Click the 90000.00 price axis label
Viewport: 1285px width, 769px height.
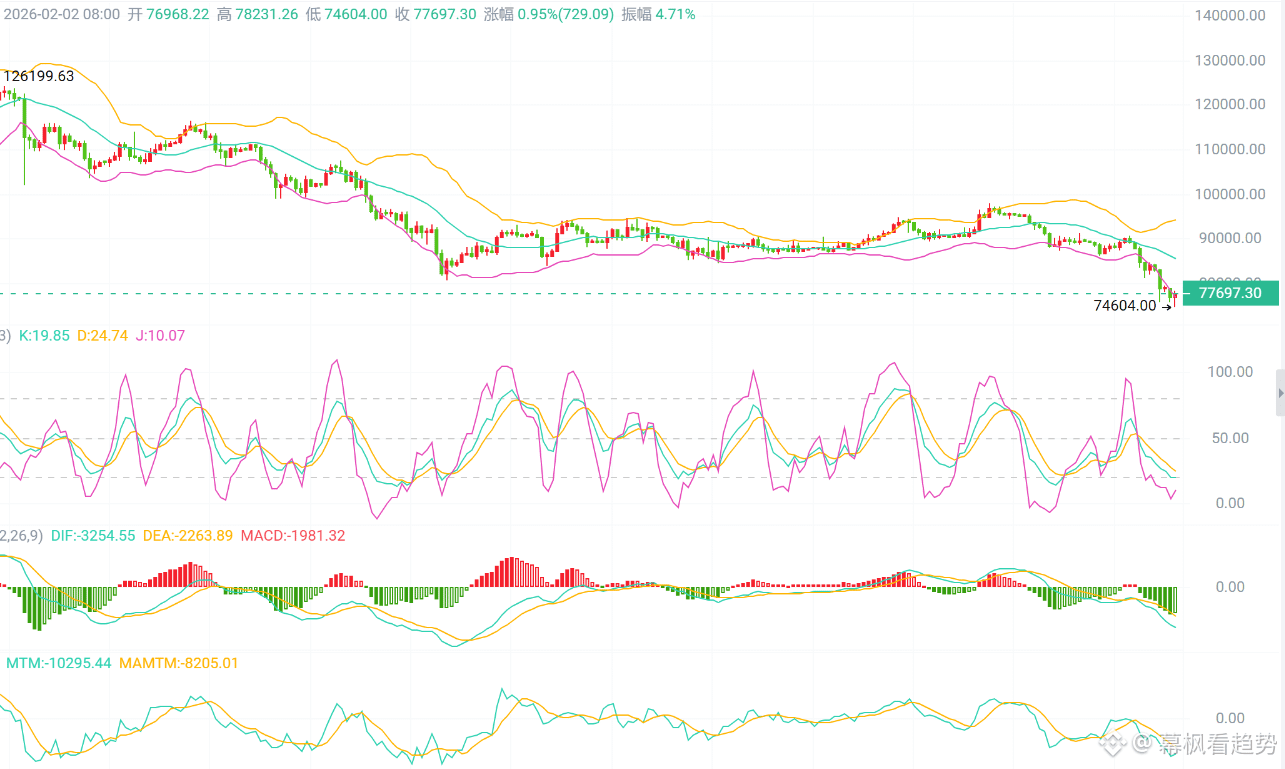click(x=1228, y=238)
